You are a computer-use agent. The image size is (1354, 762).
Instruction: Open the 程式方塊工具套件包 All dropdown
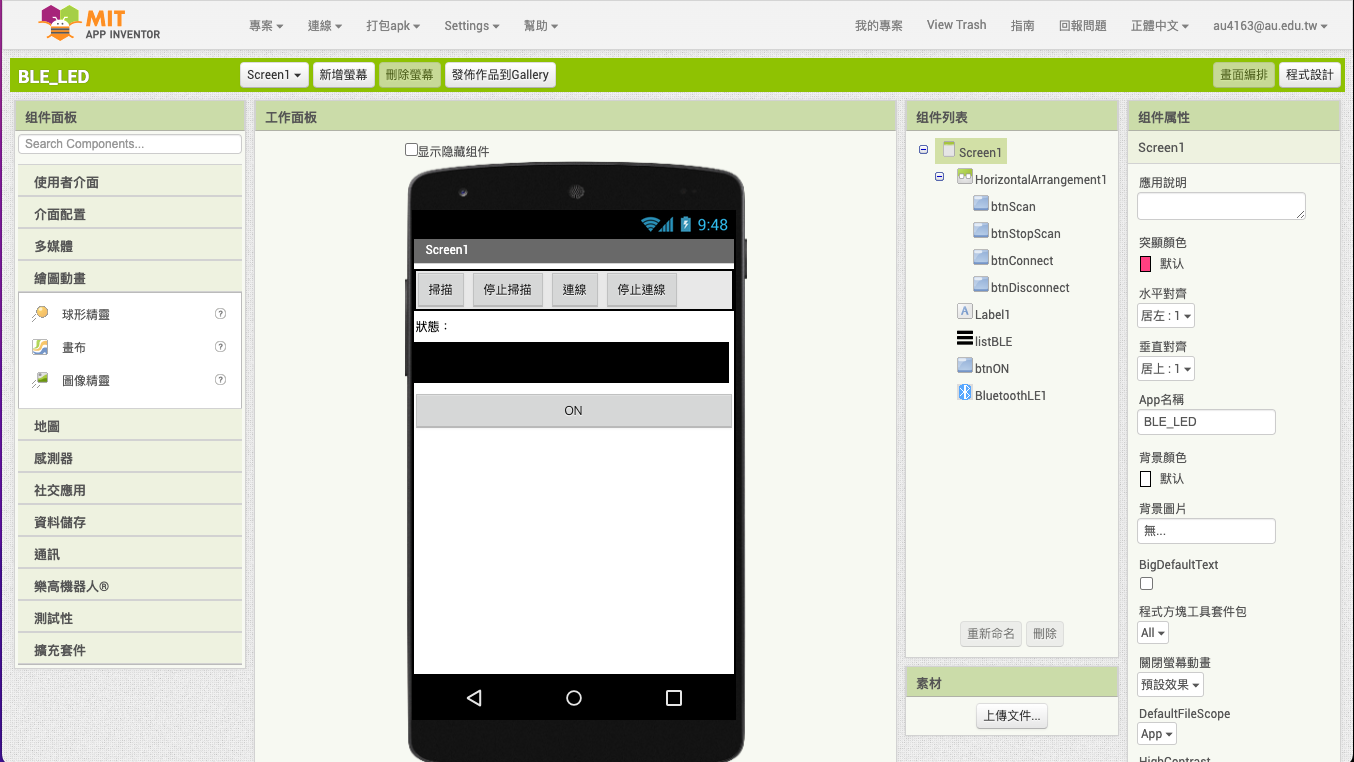coord(1153,633)
